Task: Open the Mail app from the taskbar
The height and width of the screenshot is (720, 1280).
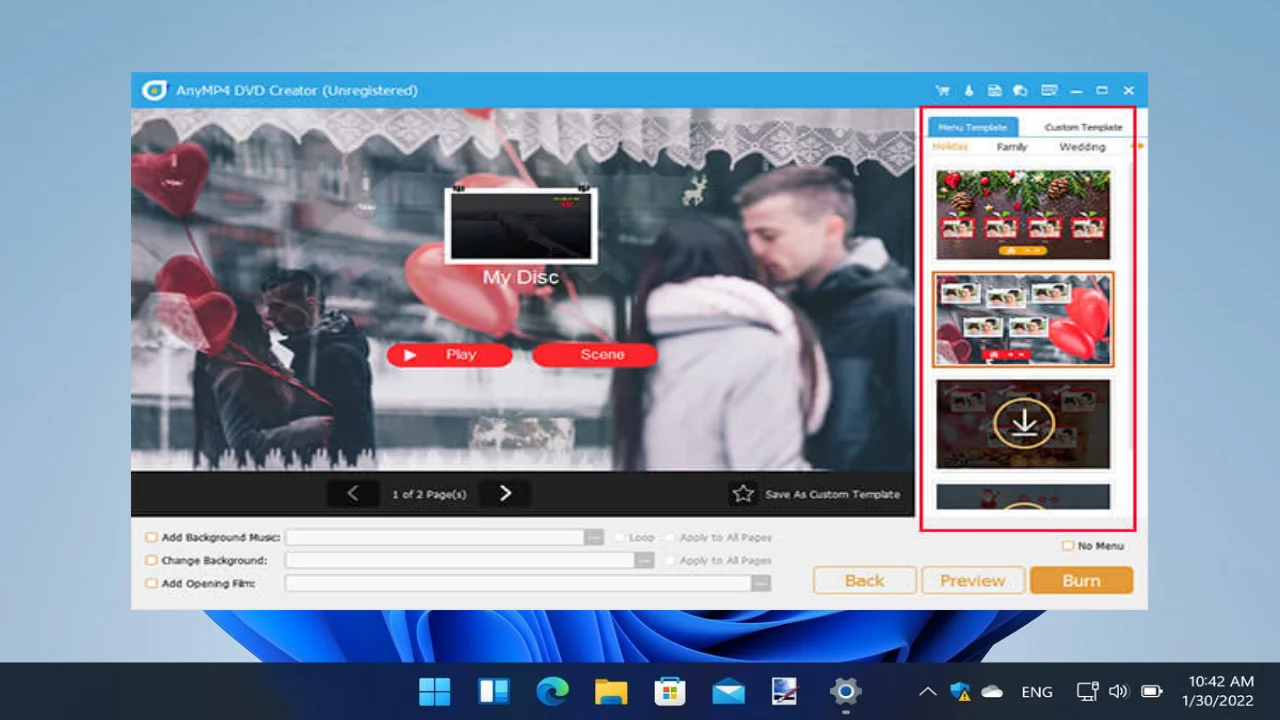Action: 728,691
